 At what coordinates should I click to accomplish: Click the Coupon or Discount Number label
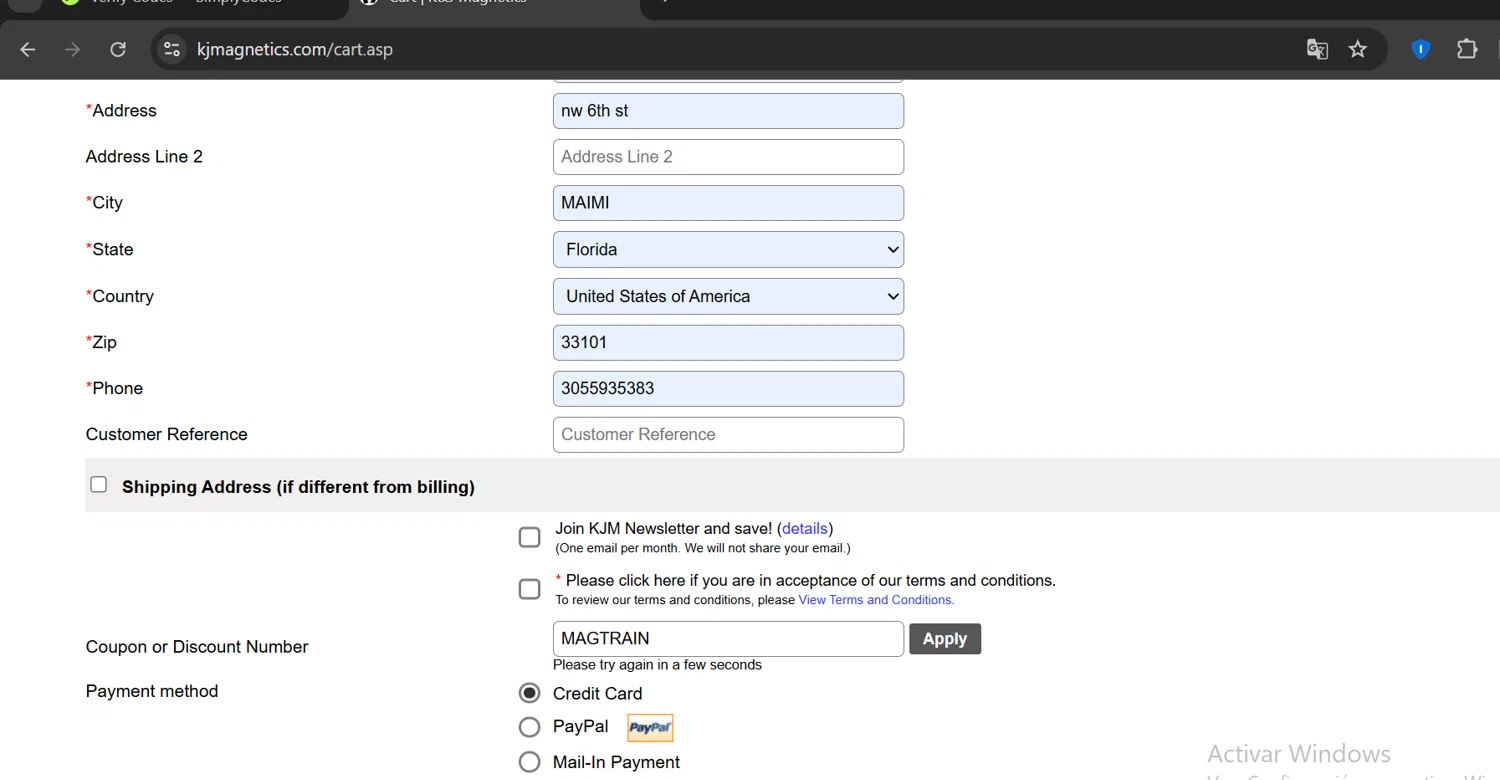pyautogui.click(x=197, y=647)
